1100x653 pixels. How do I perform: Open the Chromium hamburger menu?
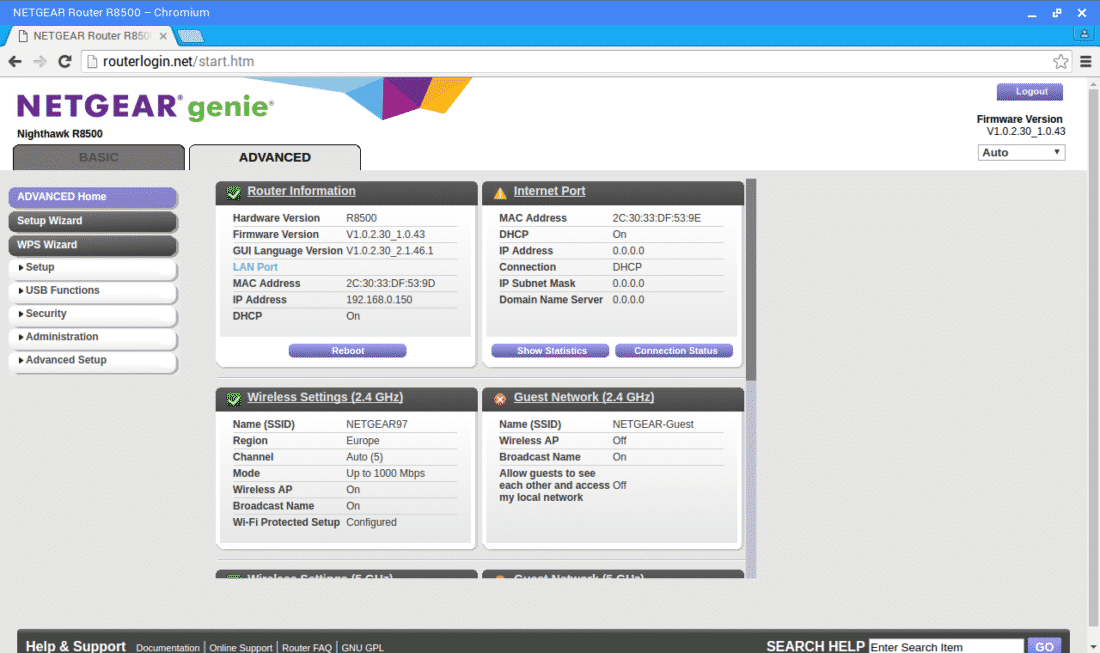(1085, 62)
